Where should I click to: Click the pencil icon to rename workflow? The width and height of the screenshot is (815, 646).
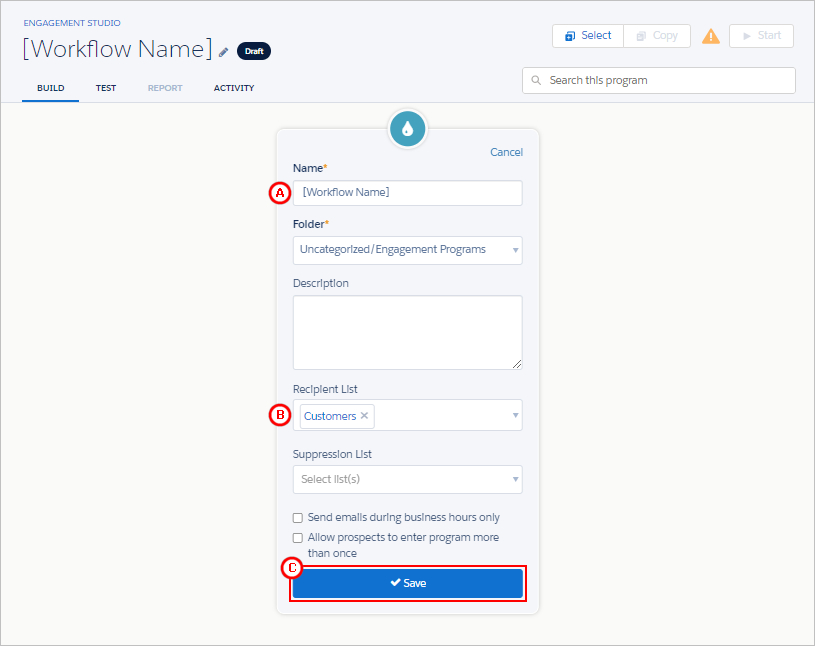click(224, 52)
